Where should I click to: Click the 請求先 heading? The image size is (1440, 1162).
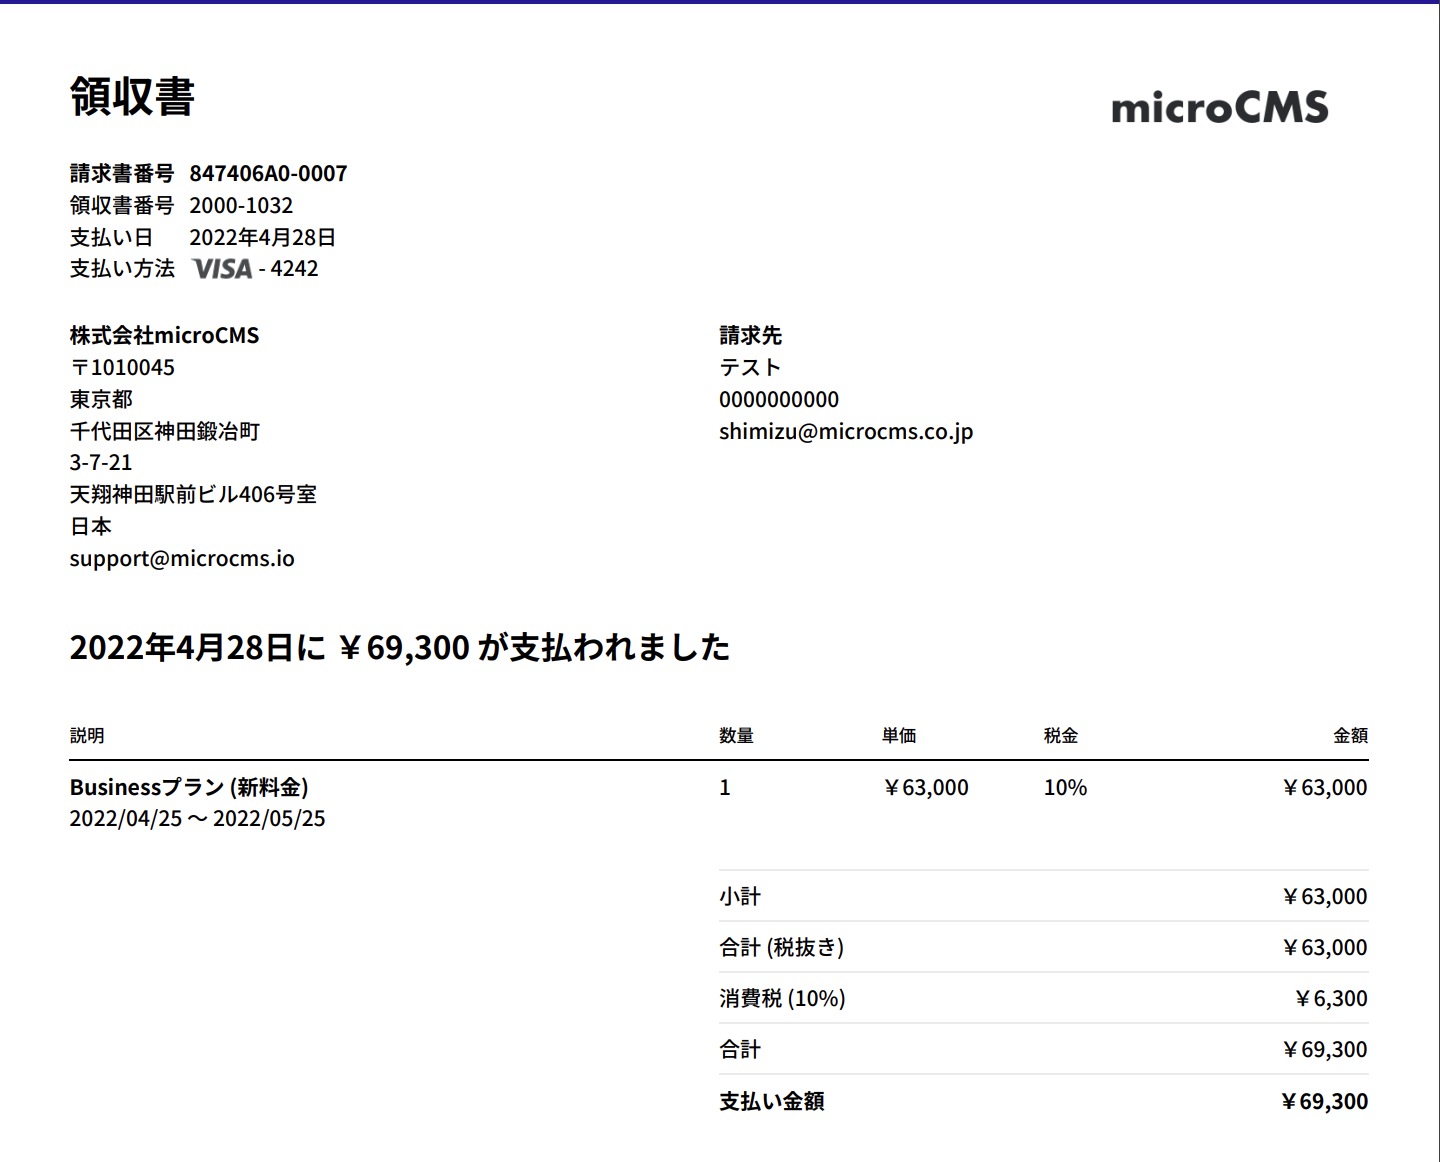coord(750,336)
